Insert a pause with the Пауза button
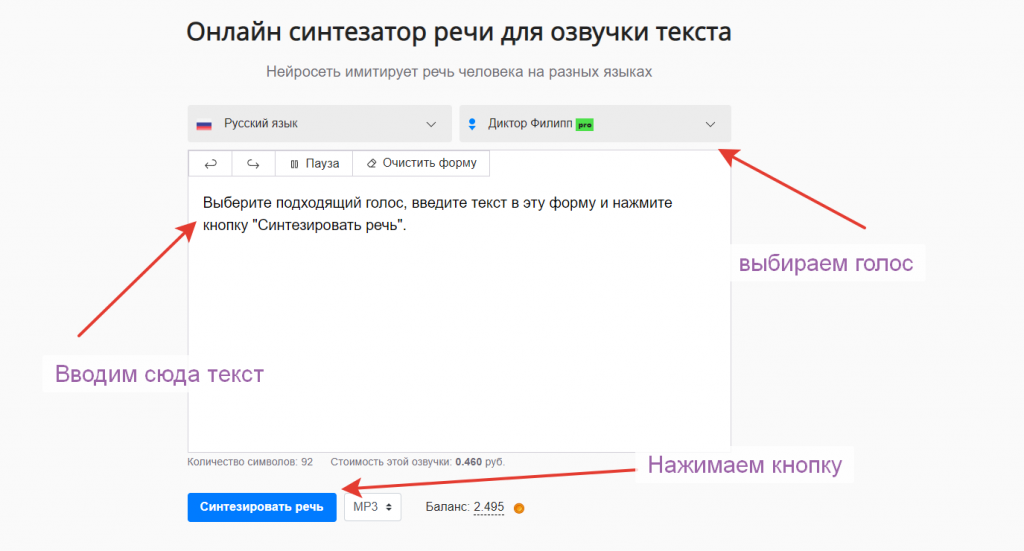 point(314,164)
